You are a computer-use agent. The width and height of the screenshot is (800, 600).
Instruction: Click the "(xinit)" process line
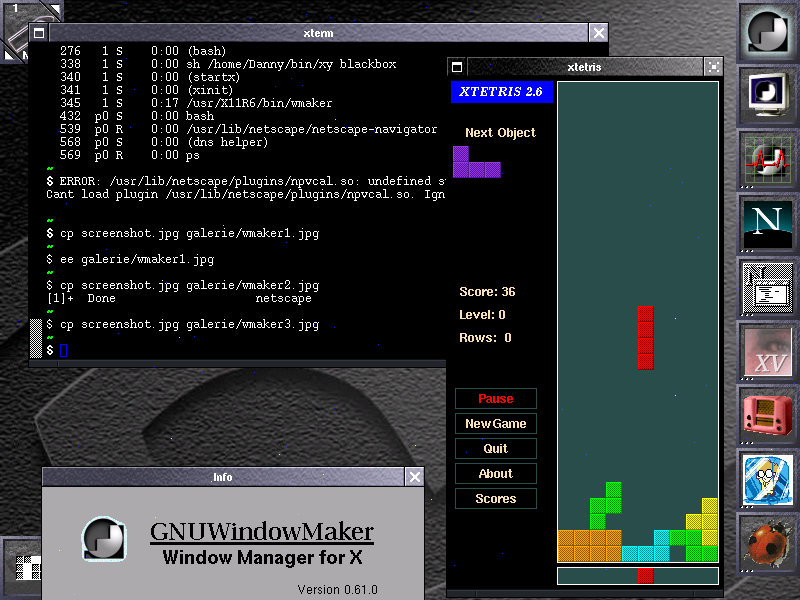pos(146,90)
